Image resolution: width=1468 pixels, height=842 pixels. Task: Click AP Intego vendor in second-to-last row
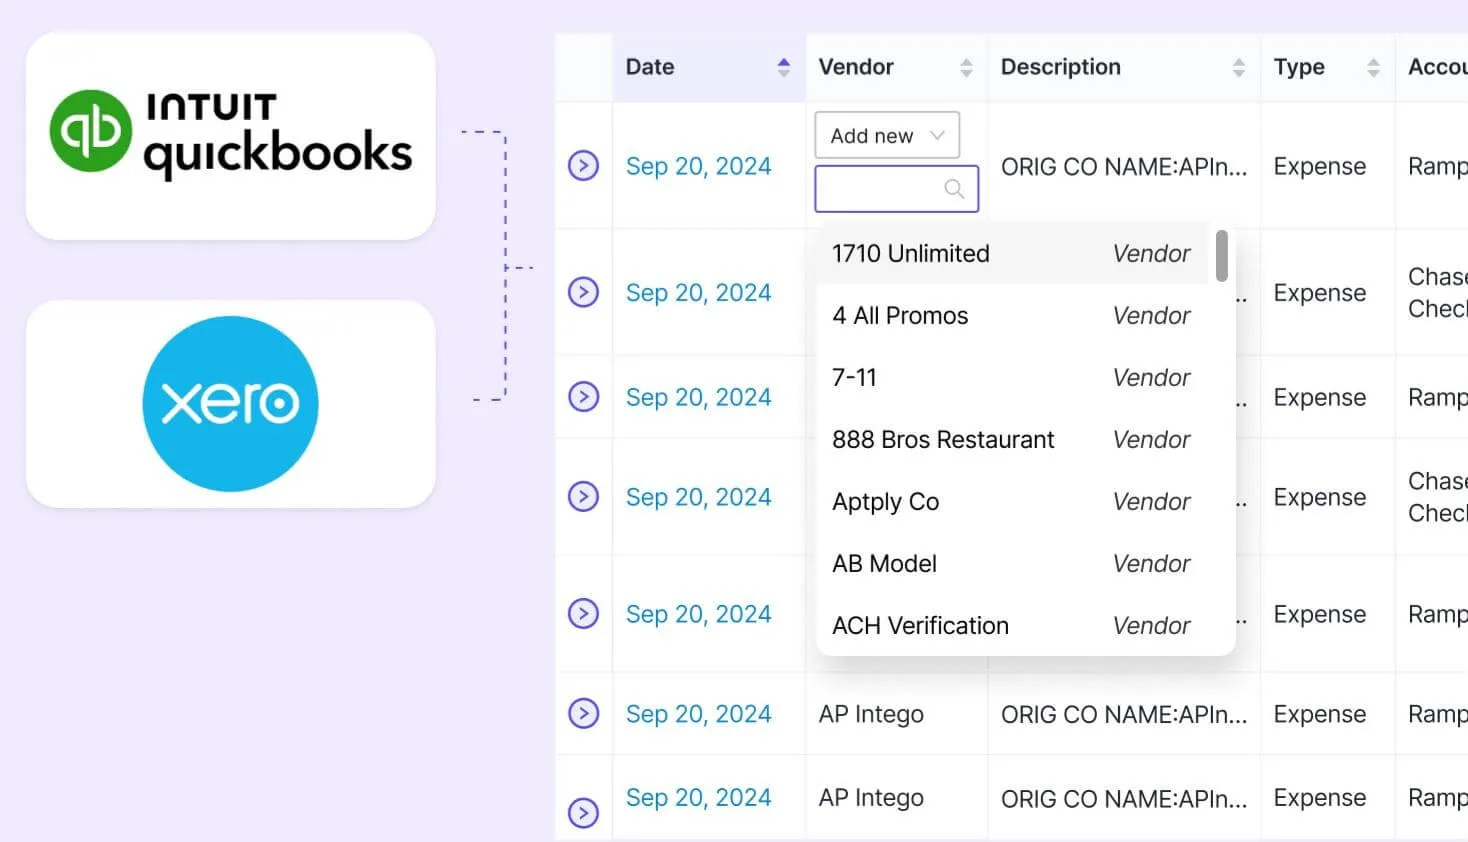coord(871,714)
